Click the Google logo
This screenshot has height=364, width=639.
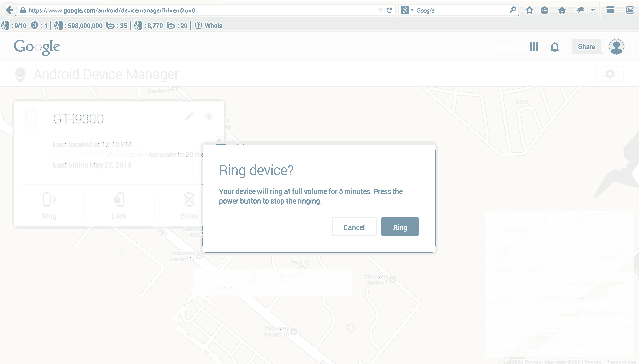pos(37,47)
